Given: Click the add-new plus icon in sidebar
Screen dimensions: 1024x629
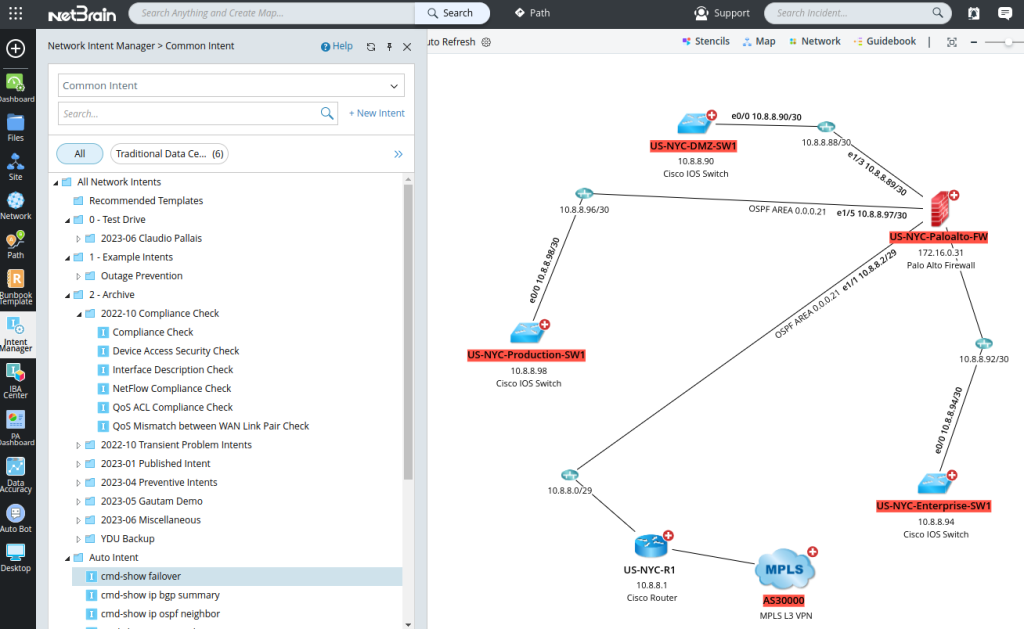Looking at the screenshot, I should click(x=16, y=48).
